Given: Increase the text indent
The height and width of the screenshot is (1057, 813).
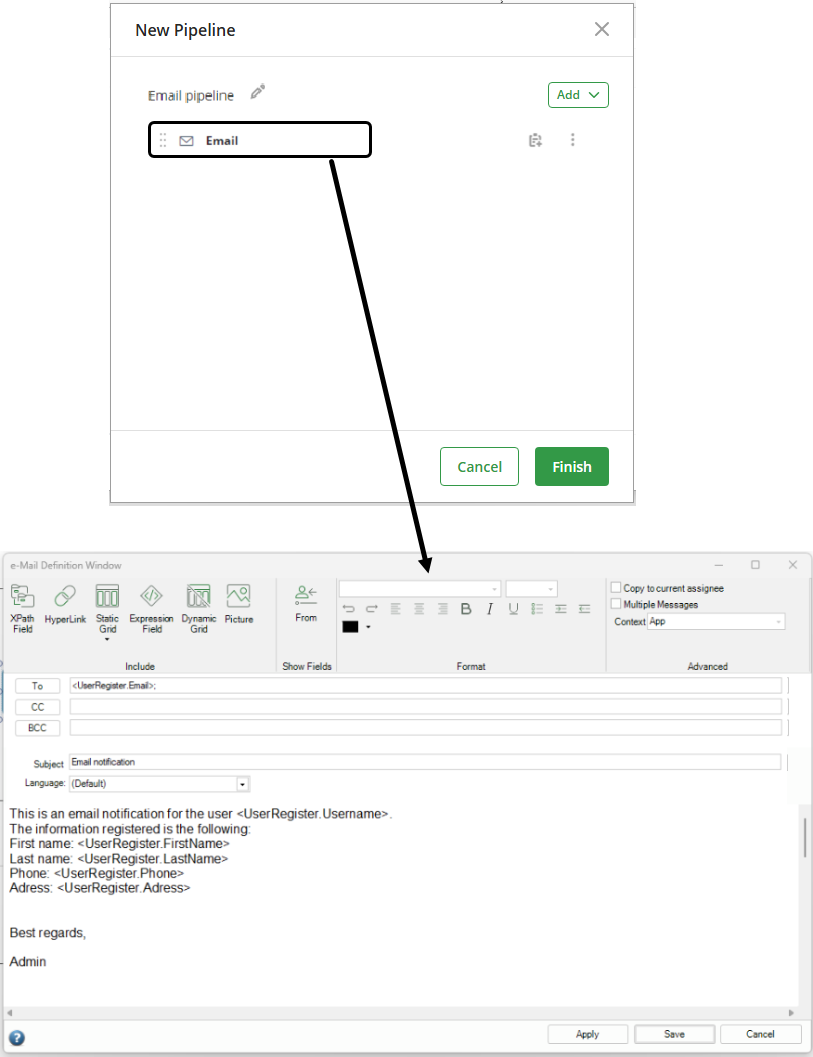Looking at the screenshot, I should coord(561,609).
